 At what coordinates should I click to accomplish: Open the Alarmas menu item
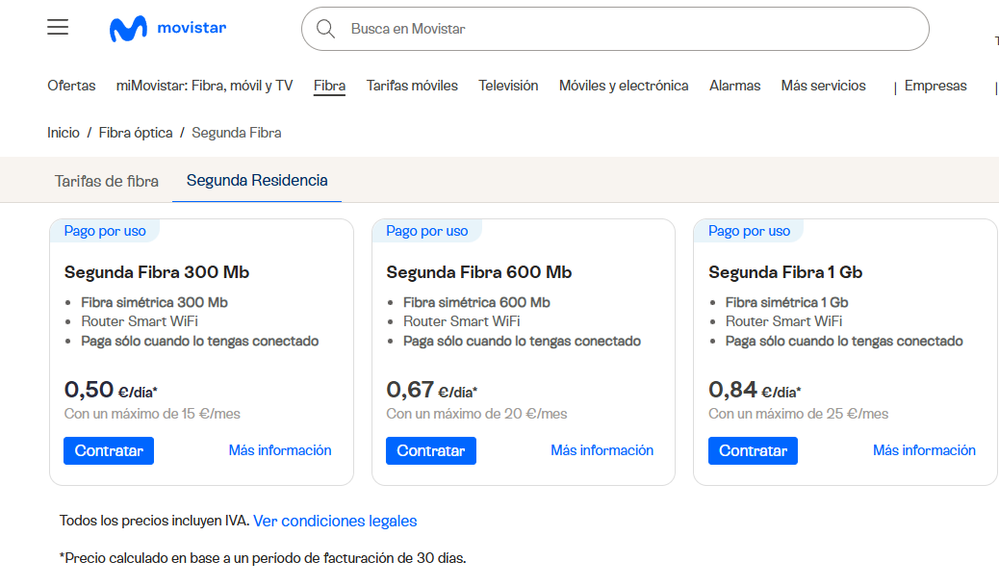pyautogui.click(x=735, y=86)
